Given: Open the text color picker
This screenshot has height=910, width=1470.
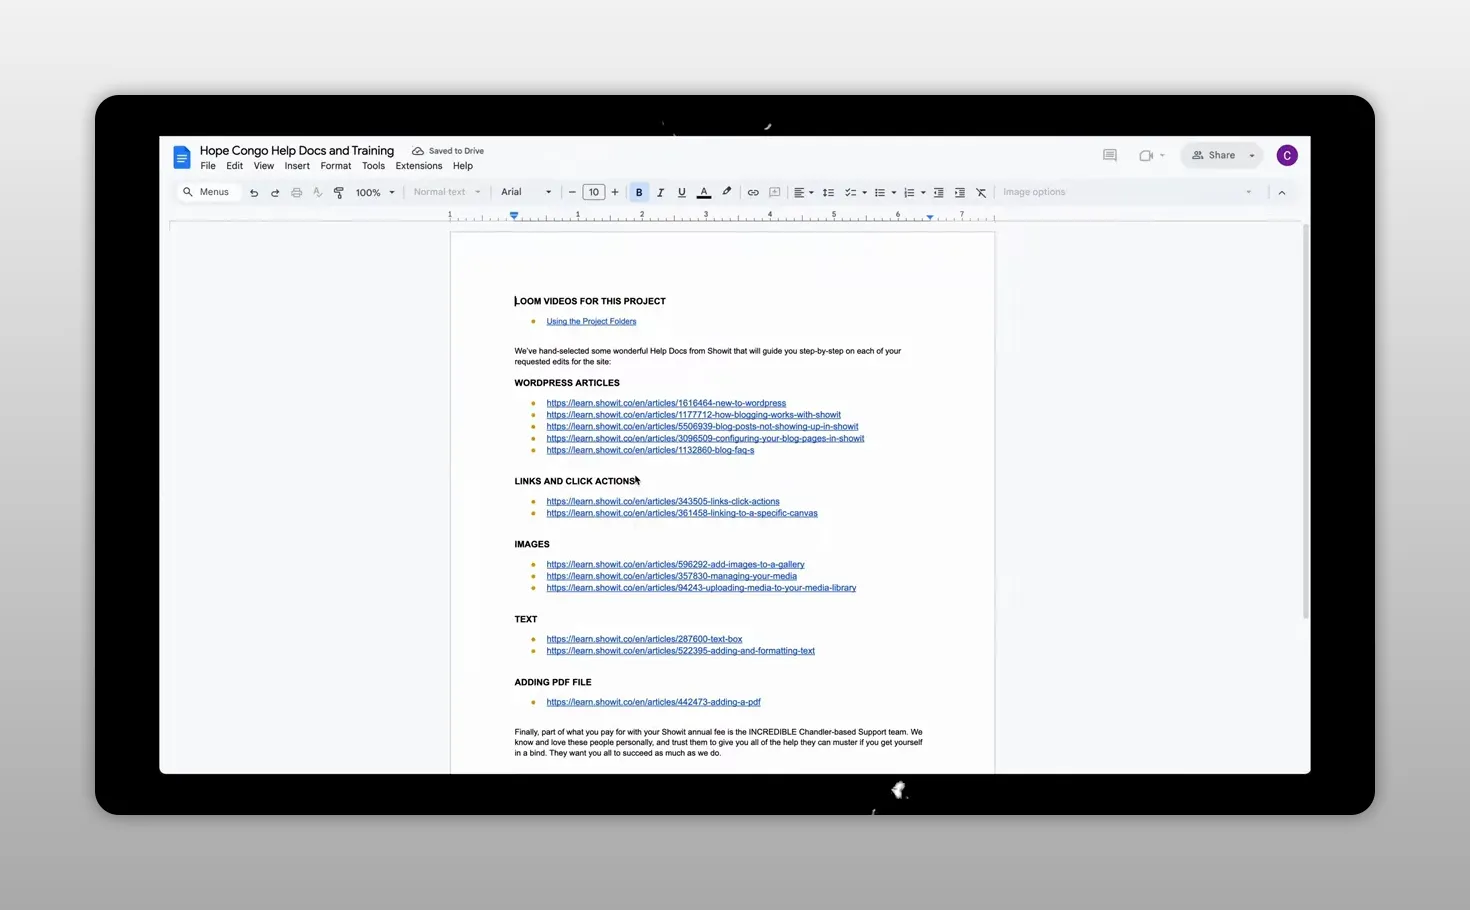Looking at the screenshot, I should (x=704, y=192).
